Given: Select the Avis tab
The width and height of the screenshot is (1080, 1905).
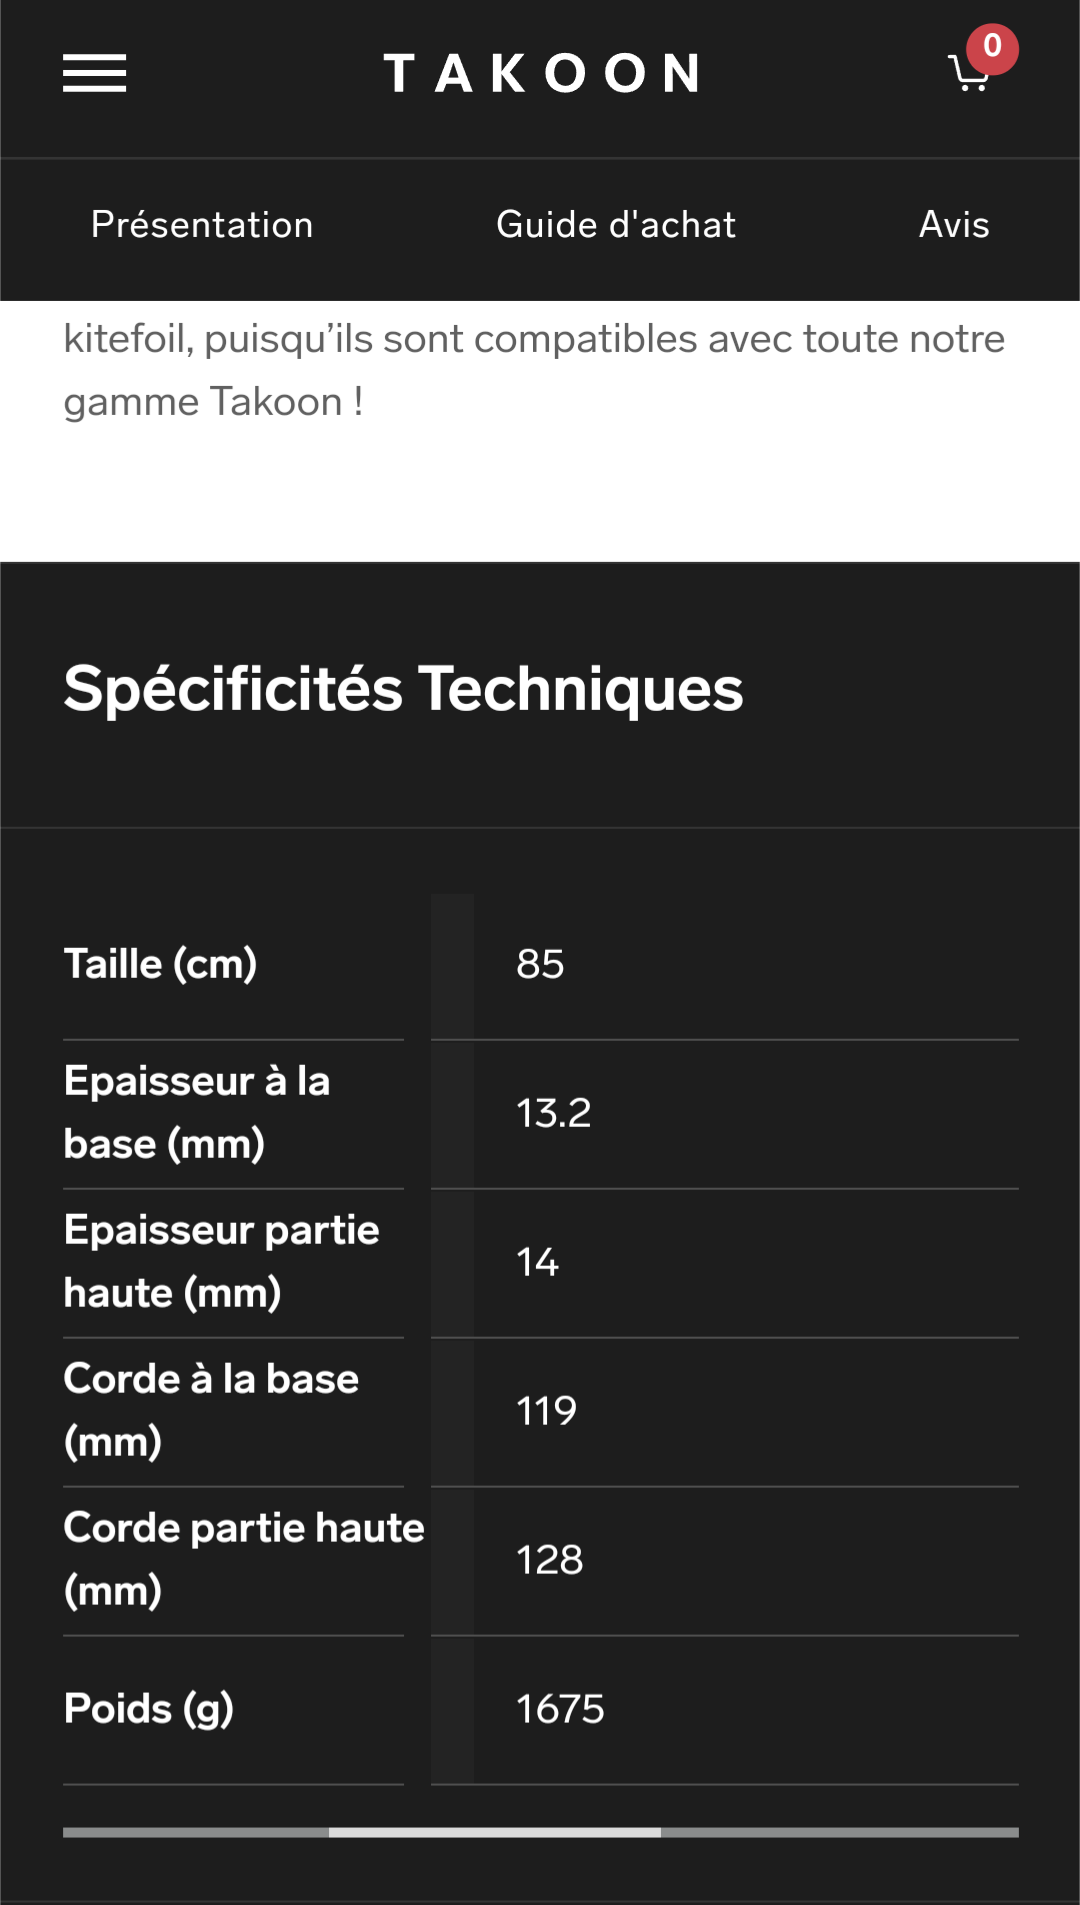Looking at the screenshot, I should pos(954,225).
